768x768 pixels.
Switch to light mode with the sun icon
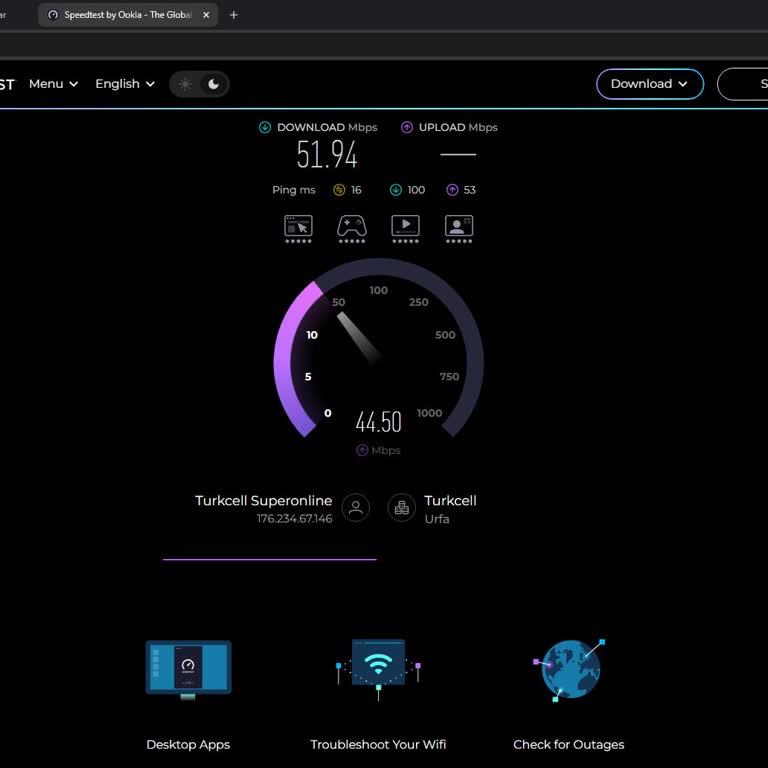pos(185,84)
